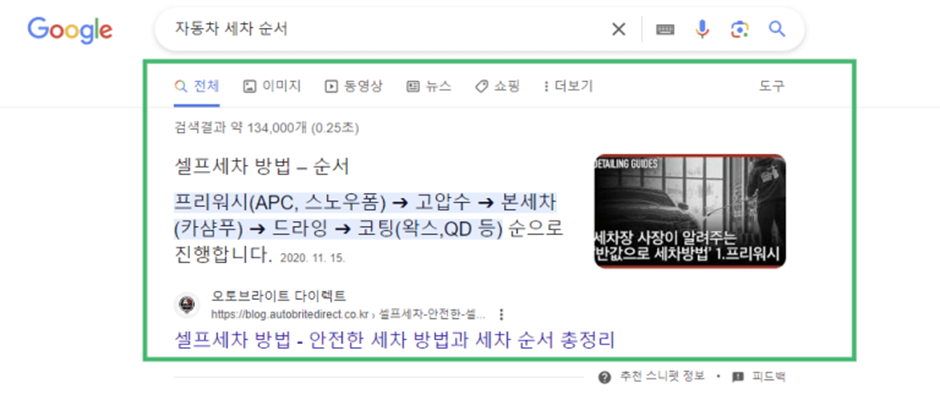
Task: Expand the 도구 search tools
Action: point(772,86)
